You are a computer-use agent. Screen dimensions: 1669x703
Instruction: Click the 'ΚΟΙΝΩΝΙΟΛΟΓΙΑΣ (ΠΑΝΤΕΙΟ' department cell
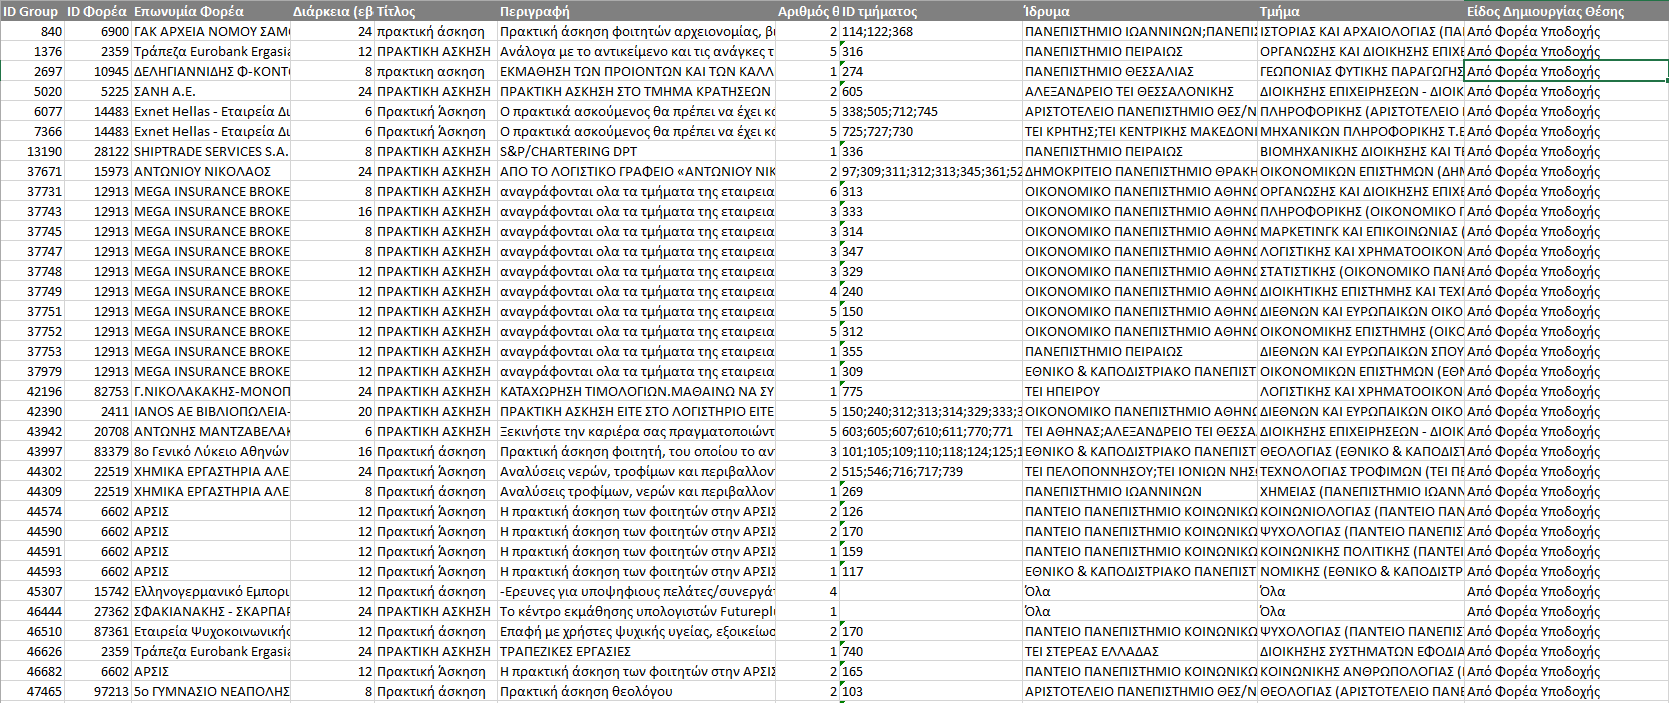tap(1361, 511)
